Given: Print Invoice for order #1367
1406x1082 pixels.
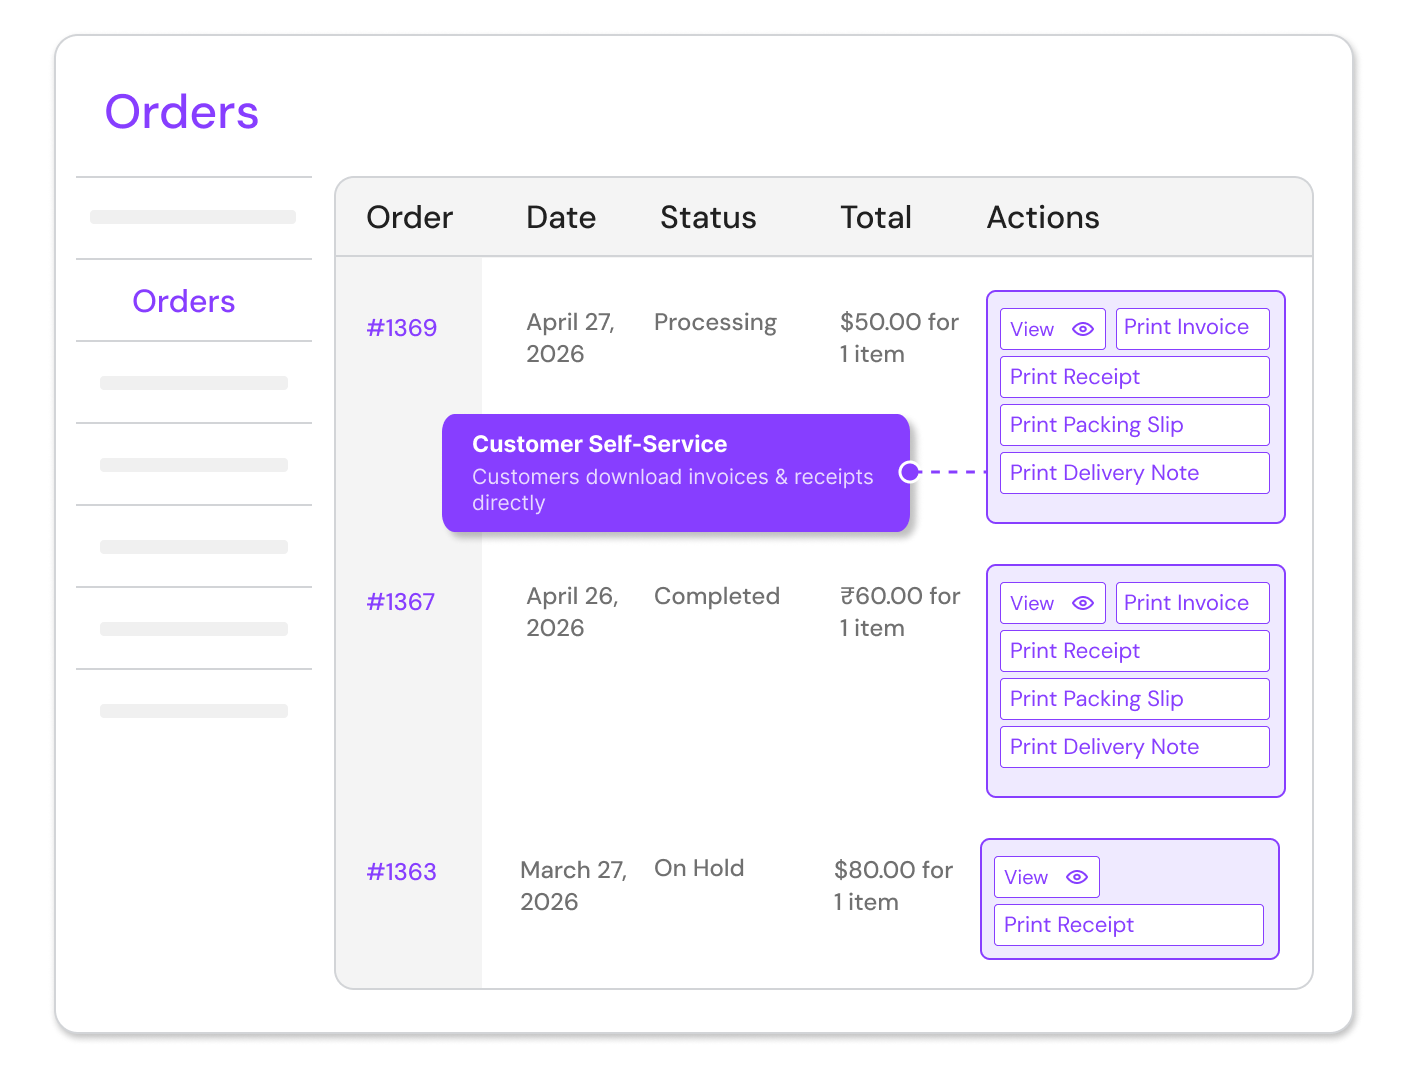Looking at the screenshot, I should (1192, 603).
